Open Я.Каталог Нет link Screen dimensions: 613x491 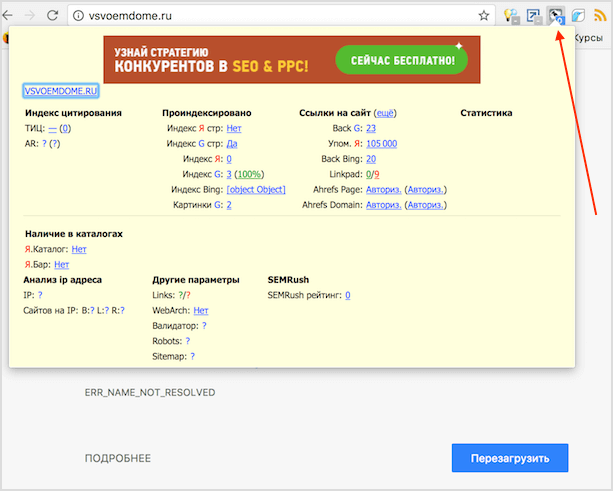coord(79,249)
